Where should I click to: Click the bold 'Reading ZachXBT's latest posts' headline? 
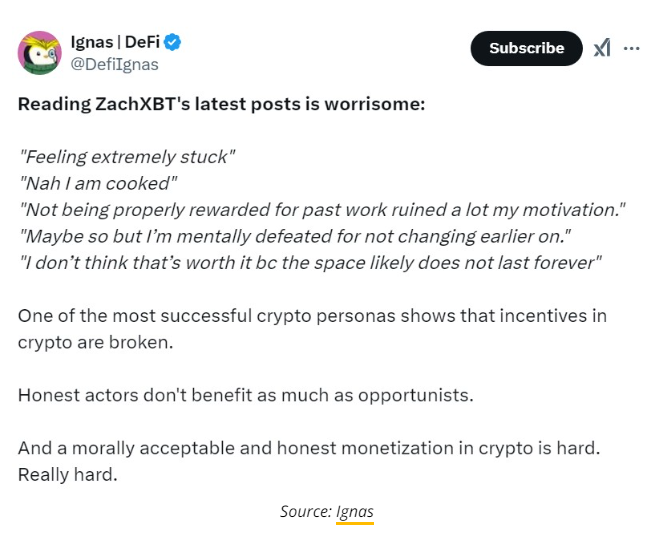tap(180, 104)
